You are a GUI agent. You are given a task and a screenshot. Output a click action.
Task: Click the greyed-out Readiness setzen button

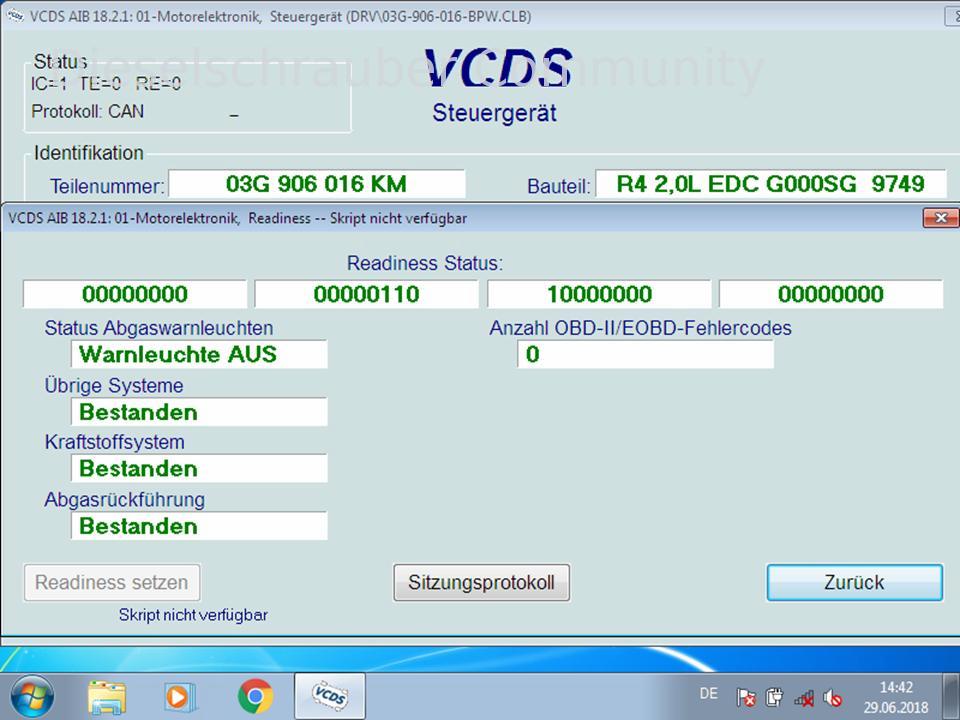pos(112,582)
